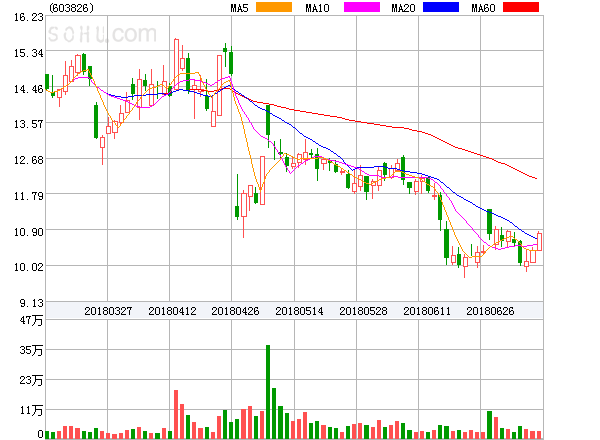
Task: Click the blue MA20 legend swatch
Action: click(441, 7)
